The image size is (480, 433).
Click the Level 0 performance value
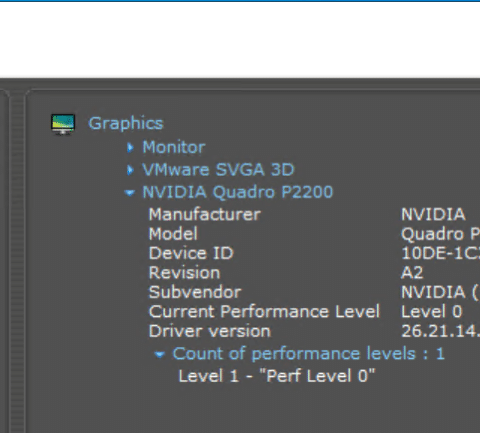click(432, 312)
